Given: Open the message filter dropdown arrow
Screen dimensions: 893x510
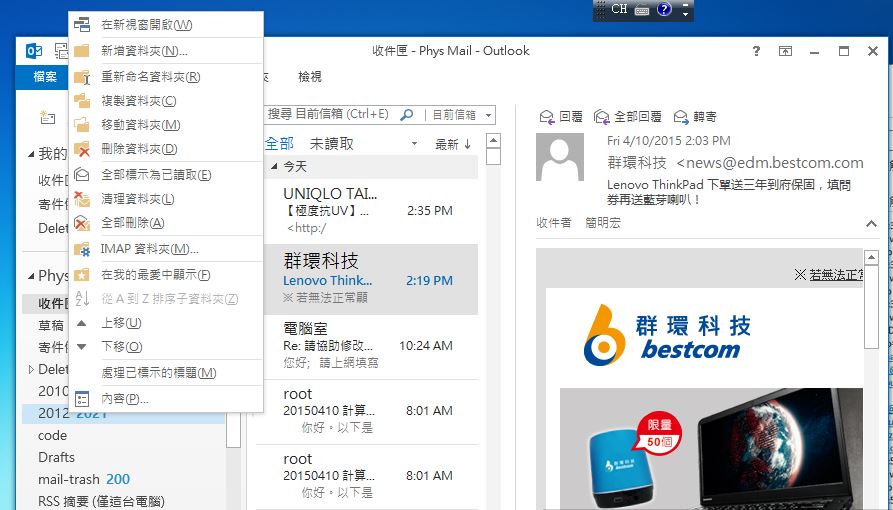Looking at the screenshot, I should click(415, 144).
